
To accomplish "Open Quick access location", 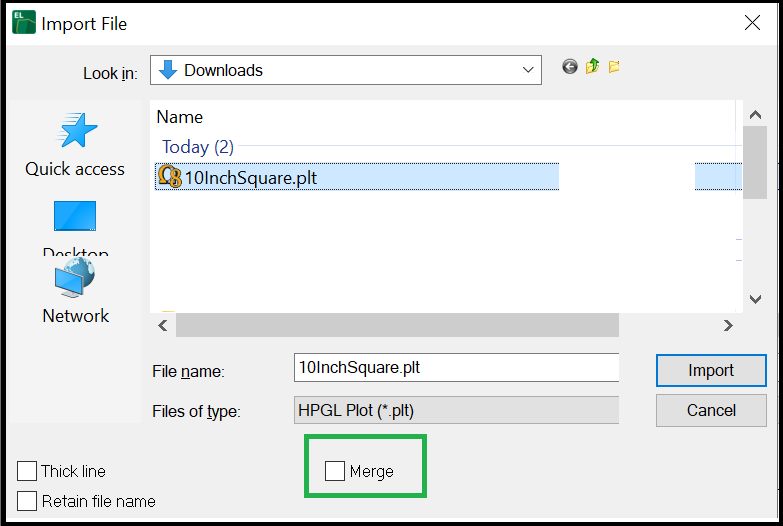I will tap(75, 145).
